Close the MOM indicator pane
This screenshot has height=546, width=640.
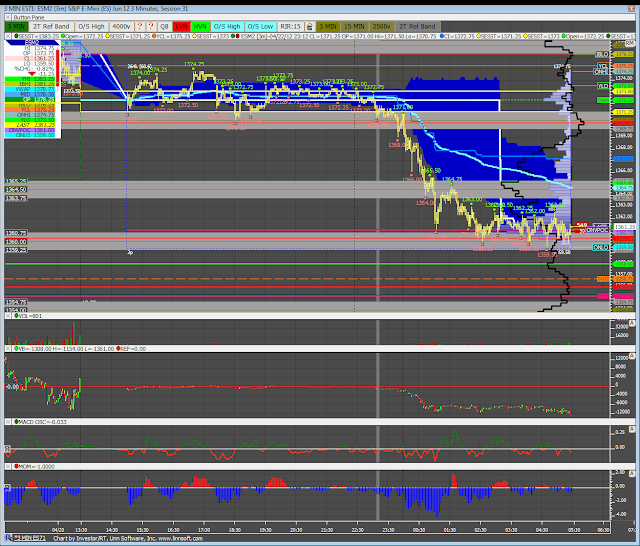click(8, 466)
